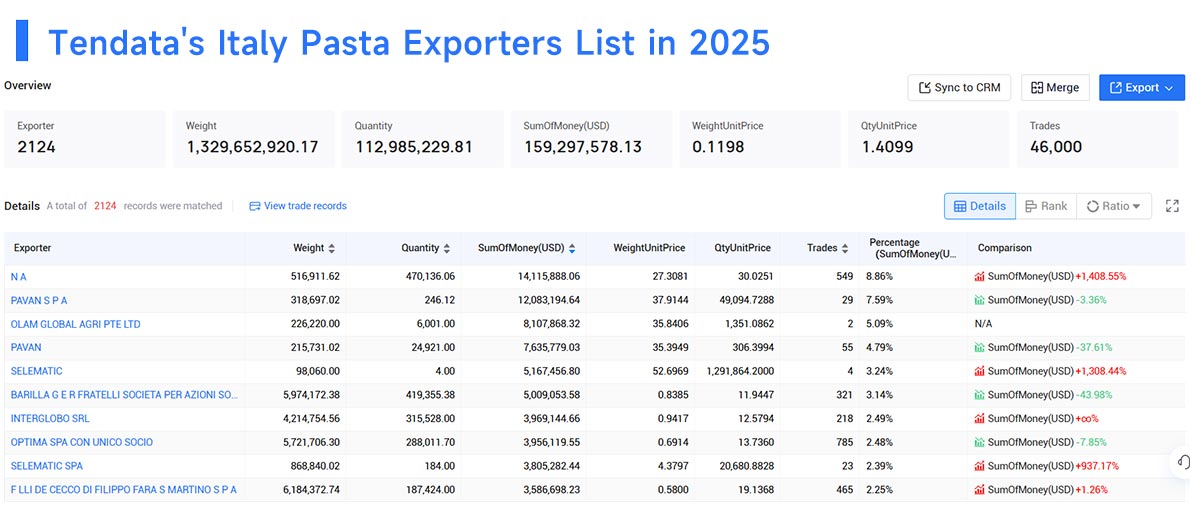
Task: Click the Exporter overview card showing 2124
Action: 84,139
